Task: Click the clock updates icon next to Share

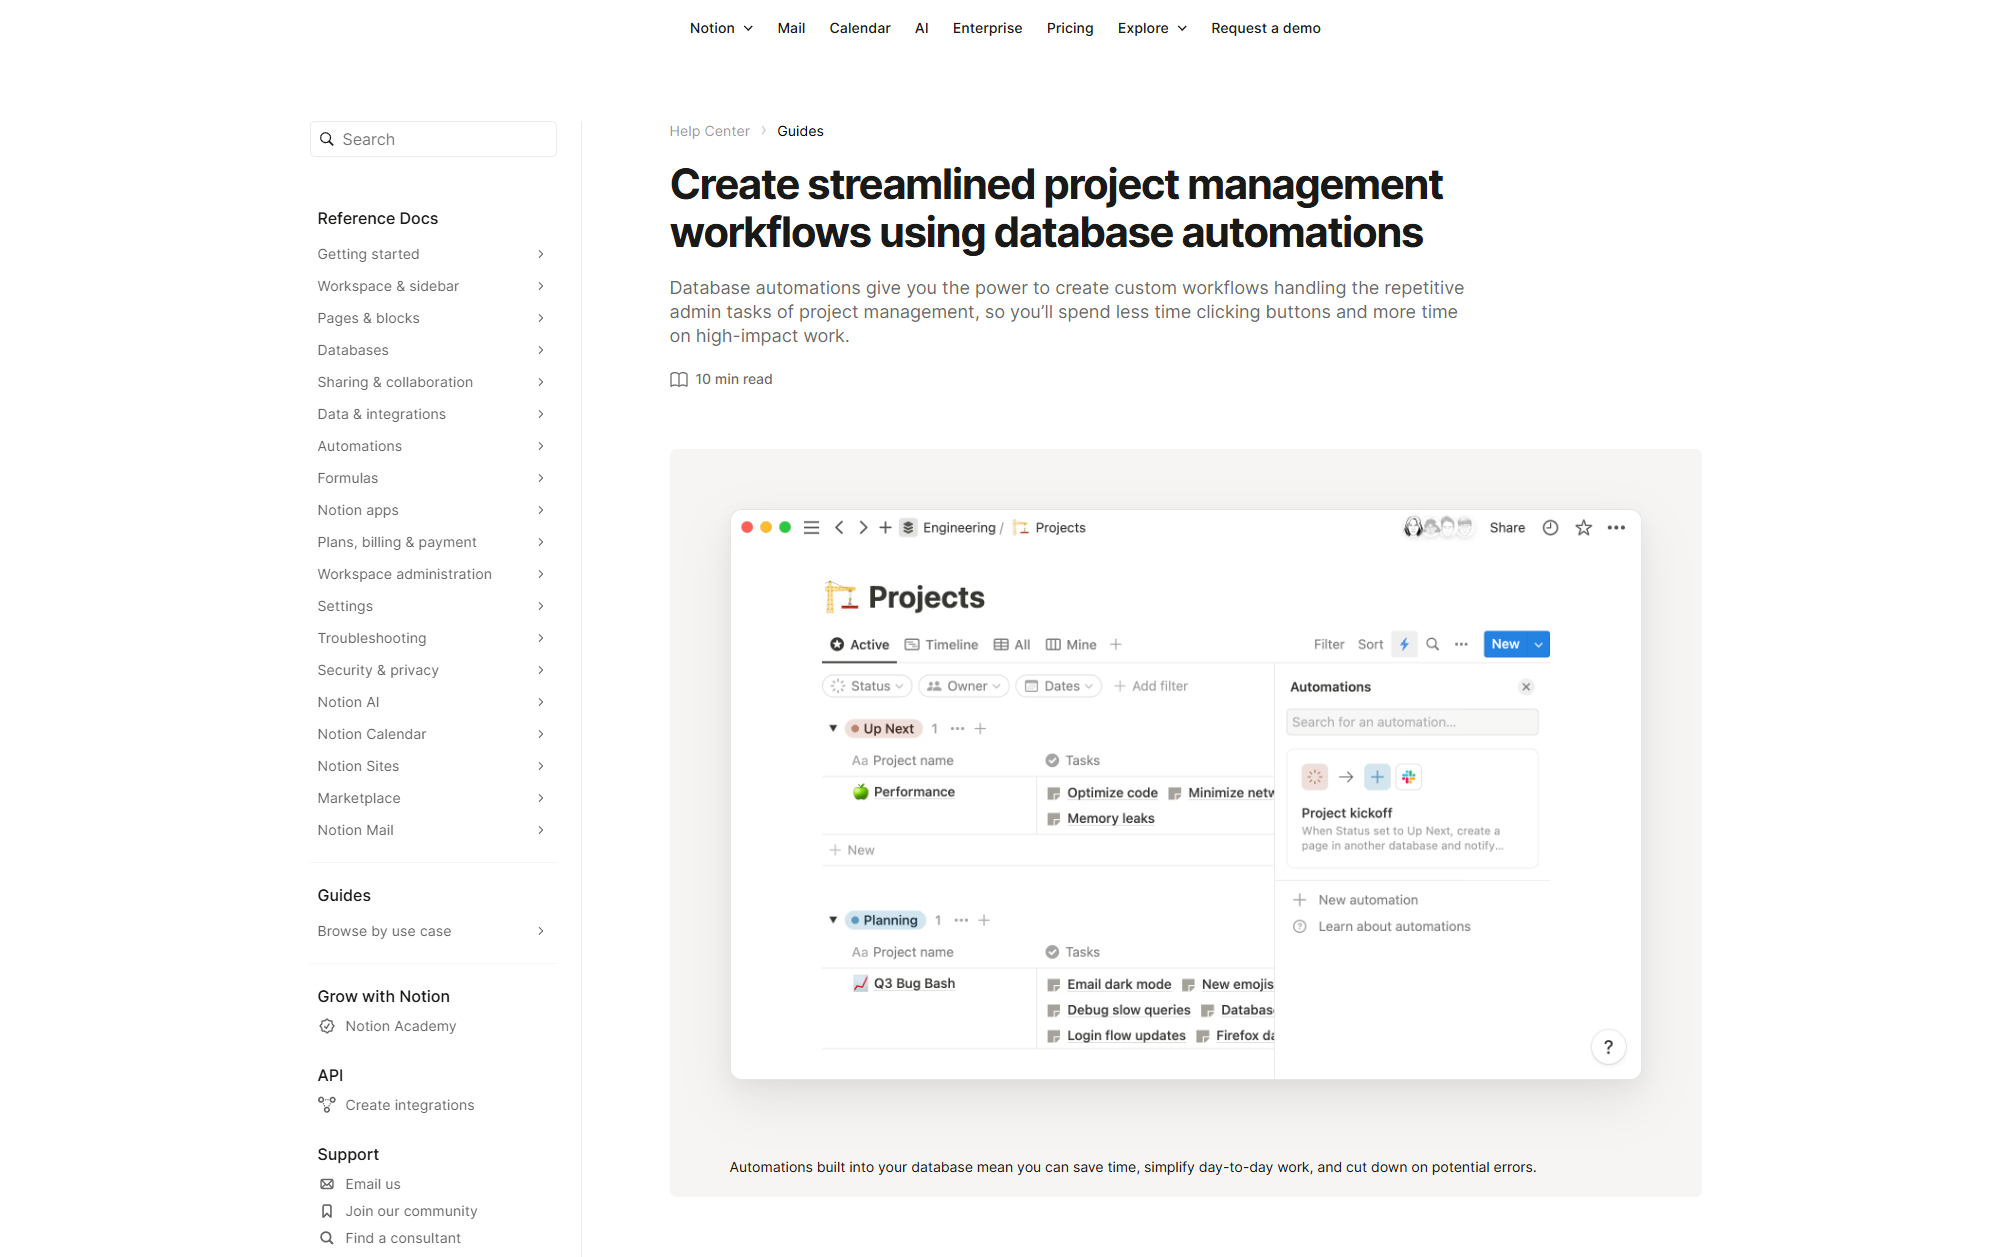Action: (x=1550, y=528)
